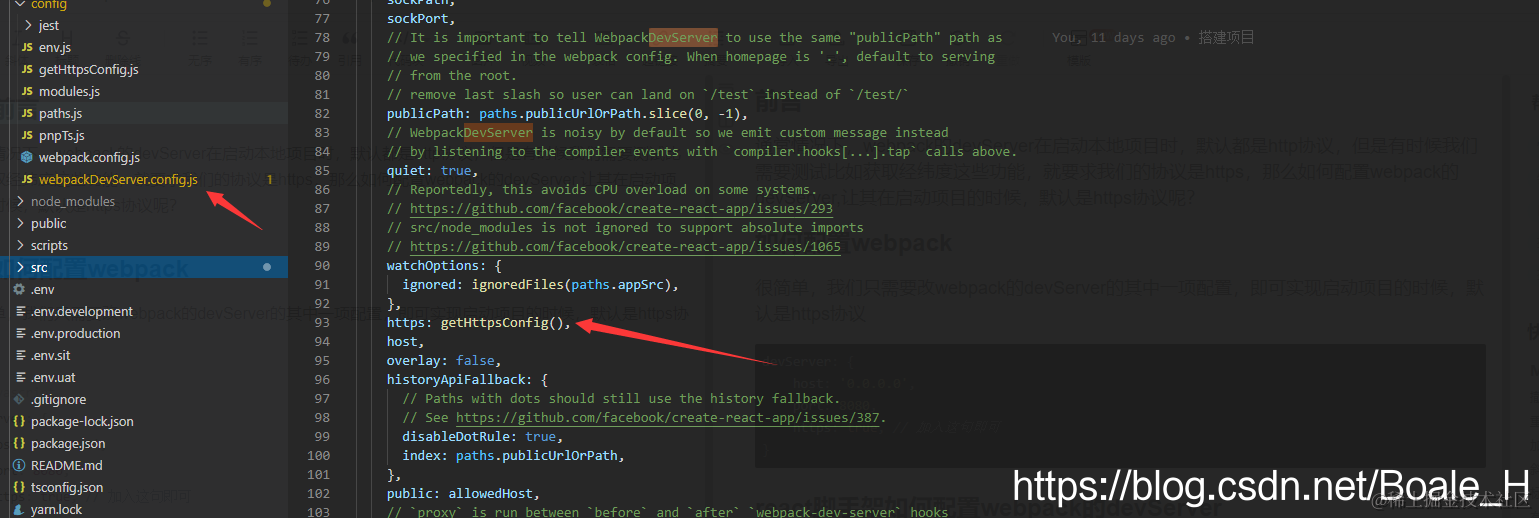
Task: Click yarn icon beside yarn.lock
Action: (19, 509)
